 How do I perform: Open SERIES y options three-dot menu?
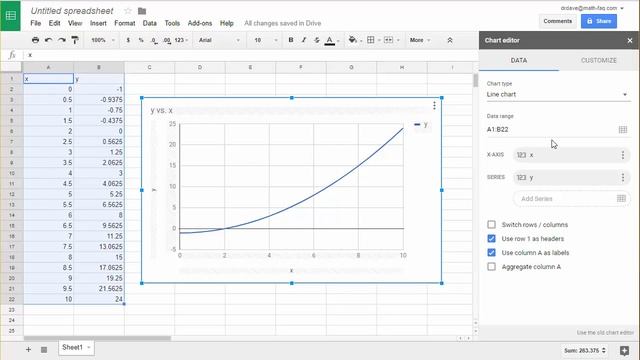[x=623, y=177]
